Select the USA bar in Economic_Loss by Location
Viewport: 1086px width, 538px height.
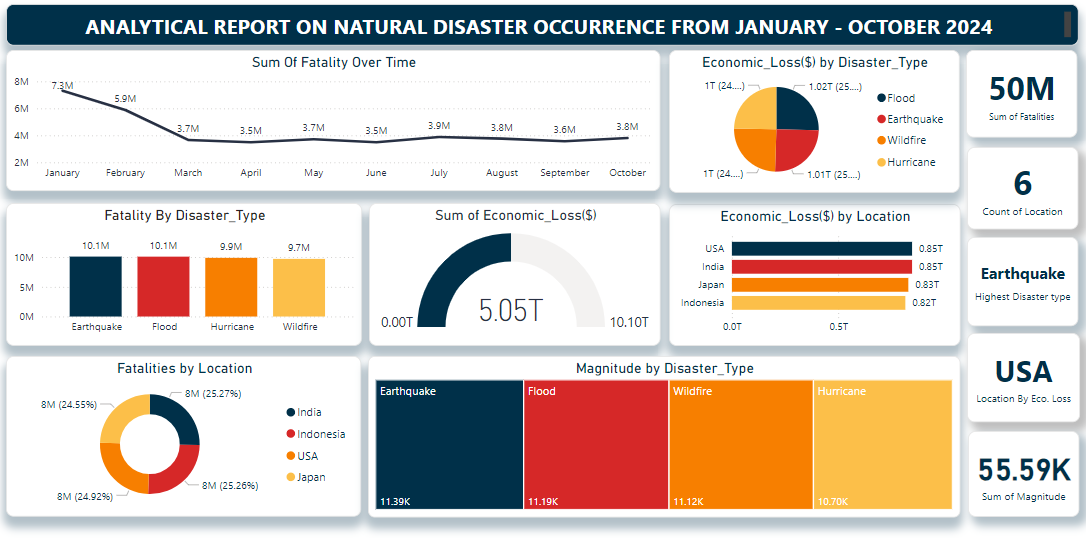[822, 249]
